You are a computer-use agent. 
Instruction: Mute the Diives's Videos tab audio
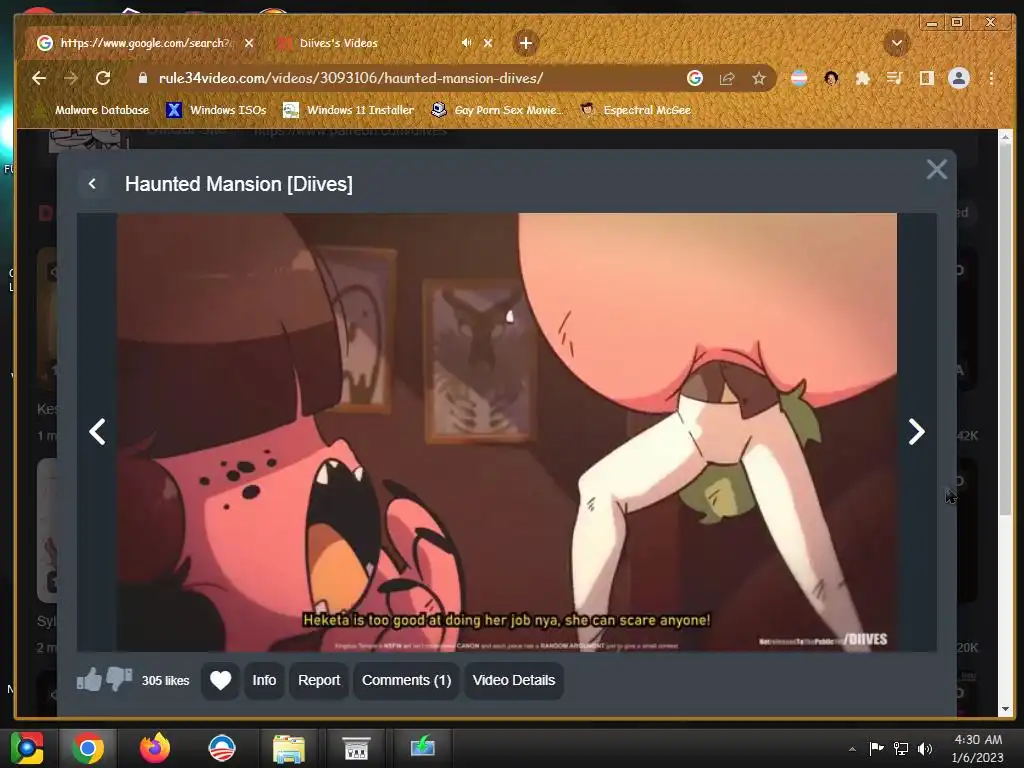[466, 42]
